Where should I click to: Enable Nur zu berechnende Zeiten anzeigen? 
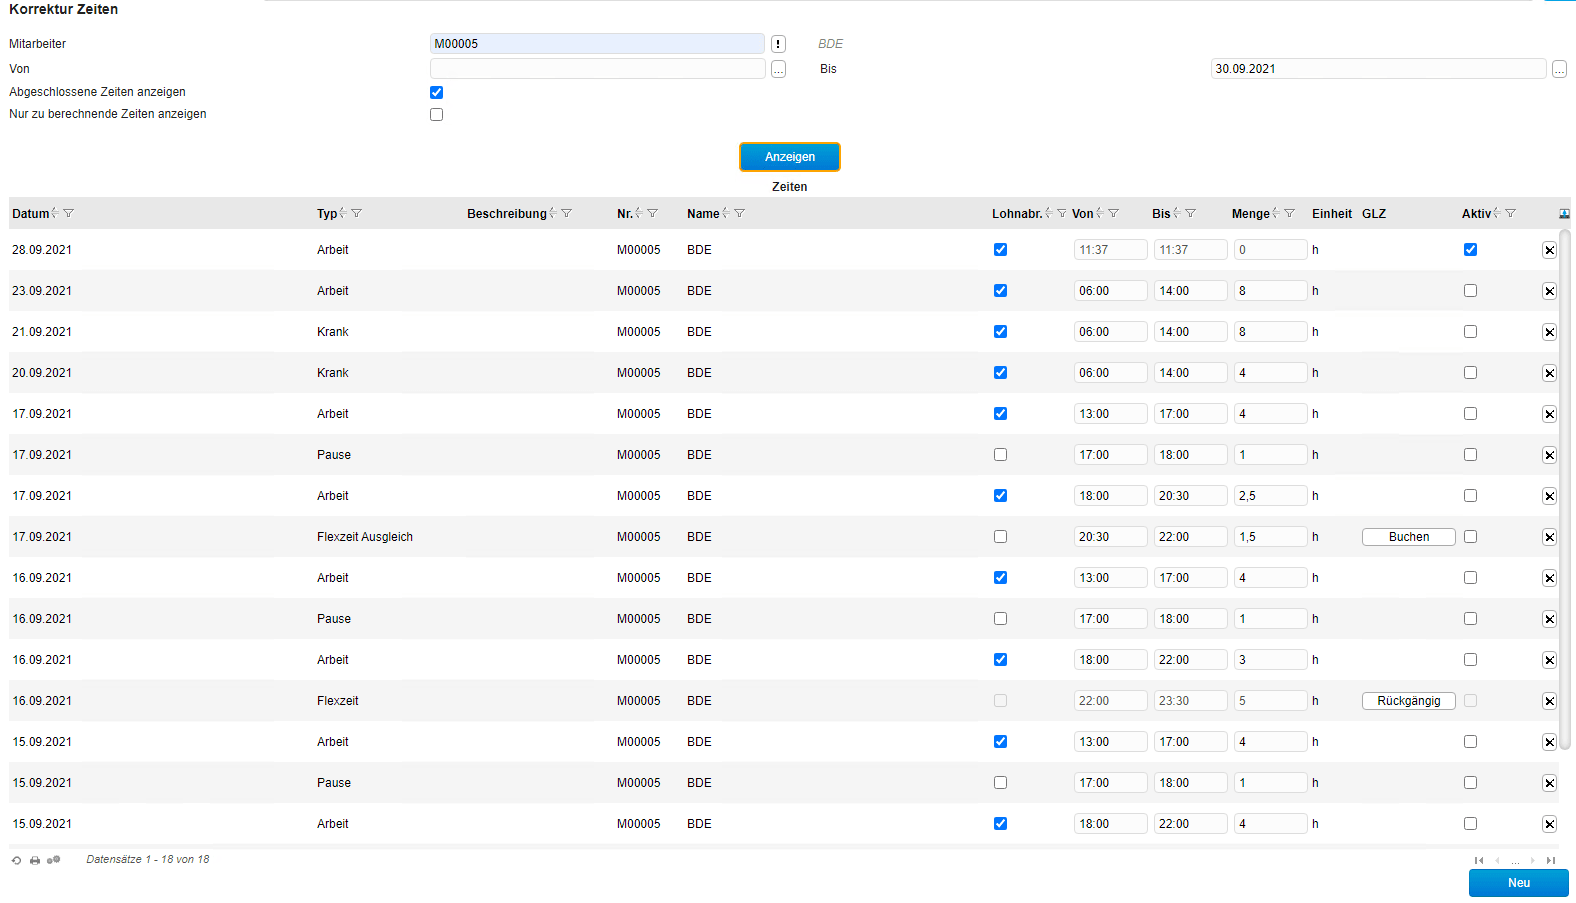coord(436,114)
